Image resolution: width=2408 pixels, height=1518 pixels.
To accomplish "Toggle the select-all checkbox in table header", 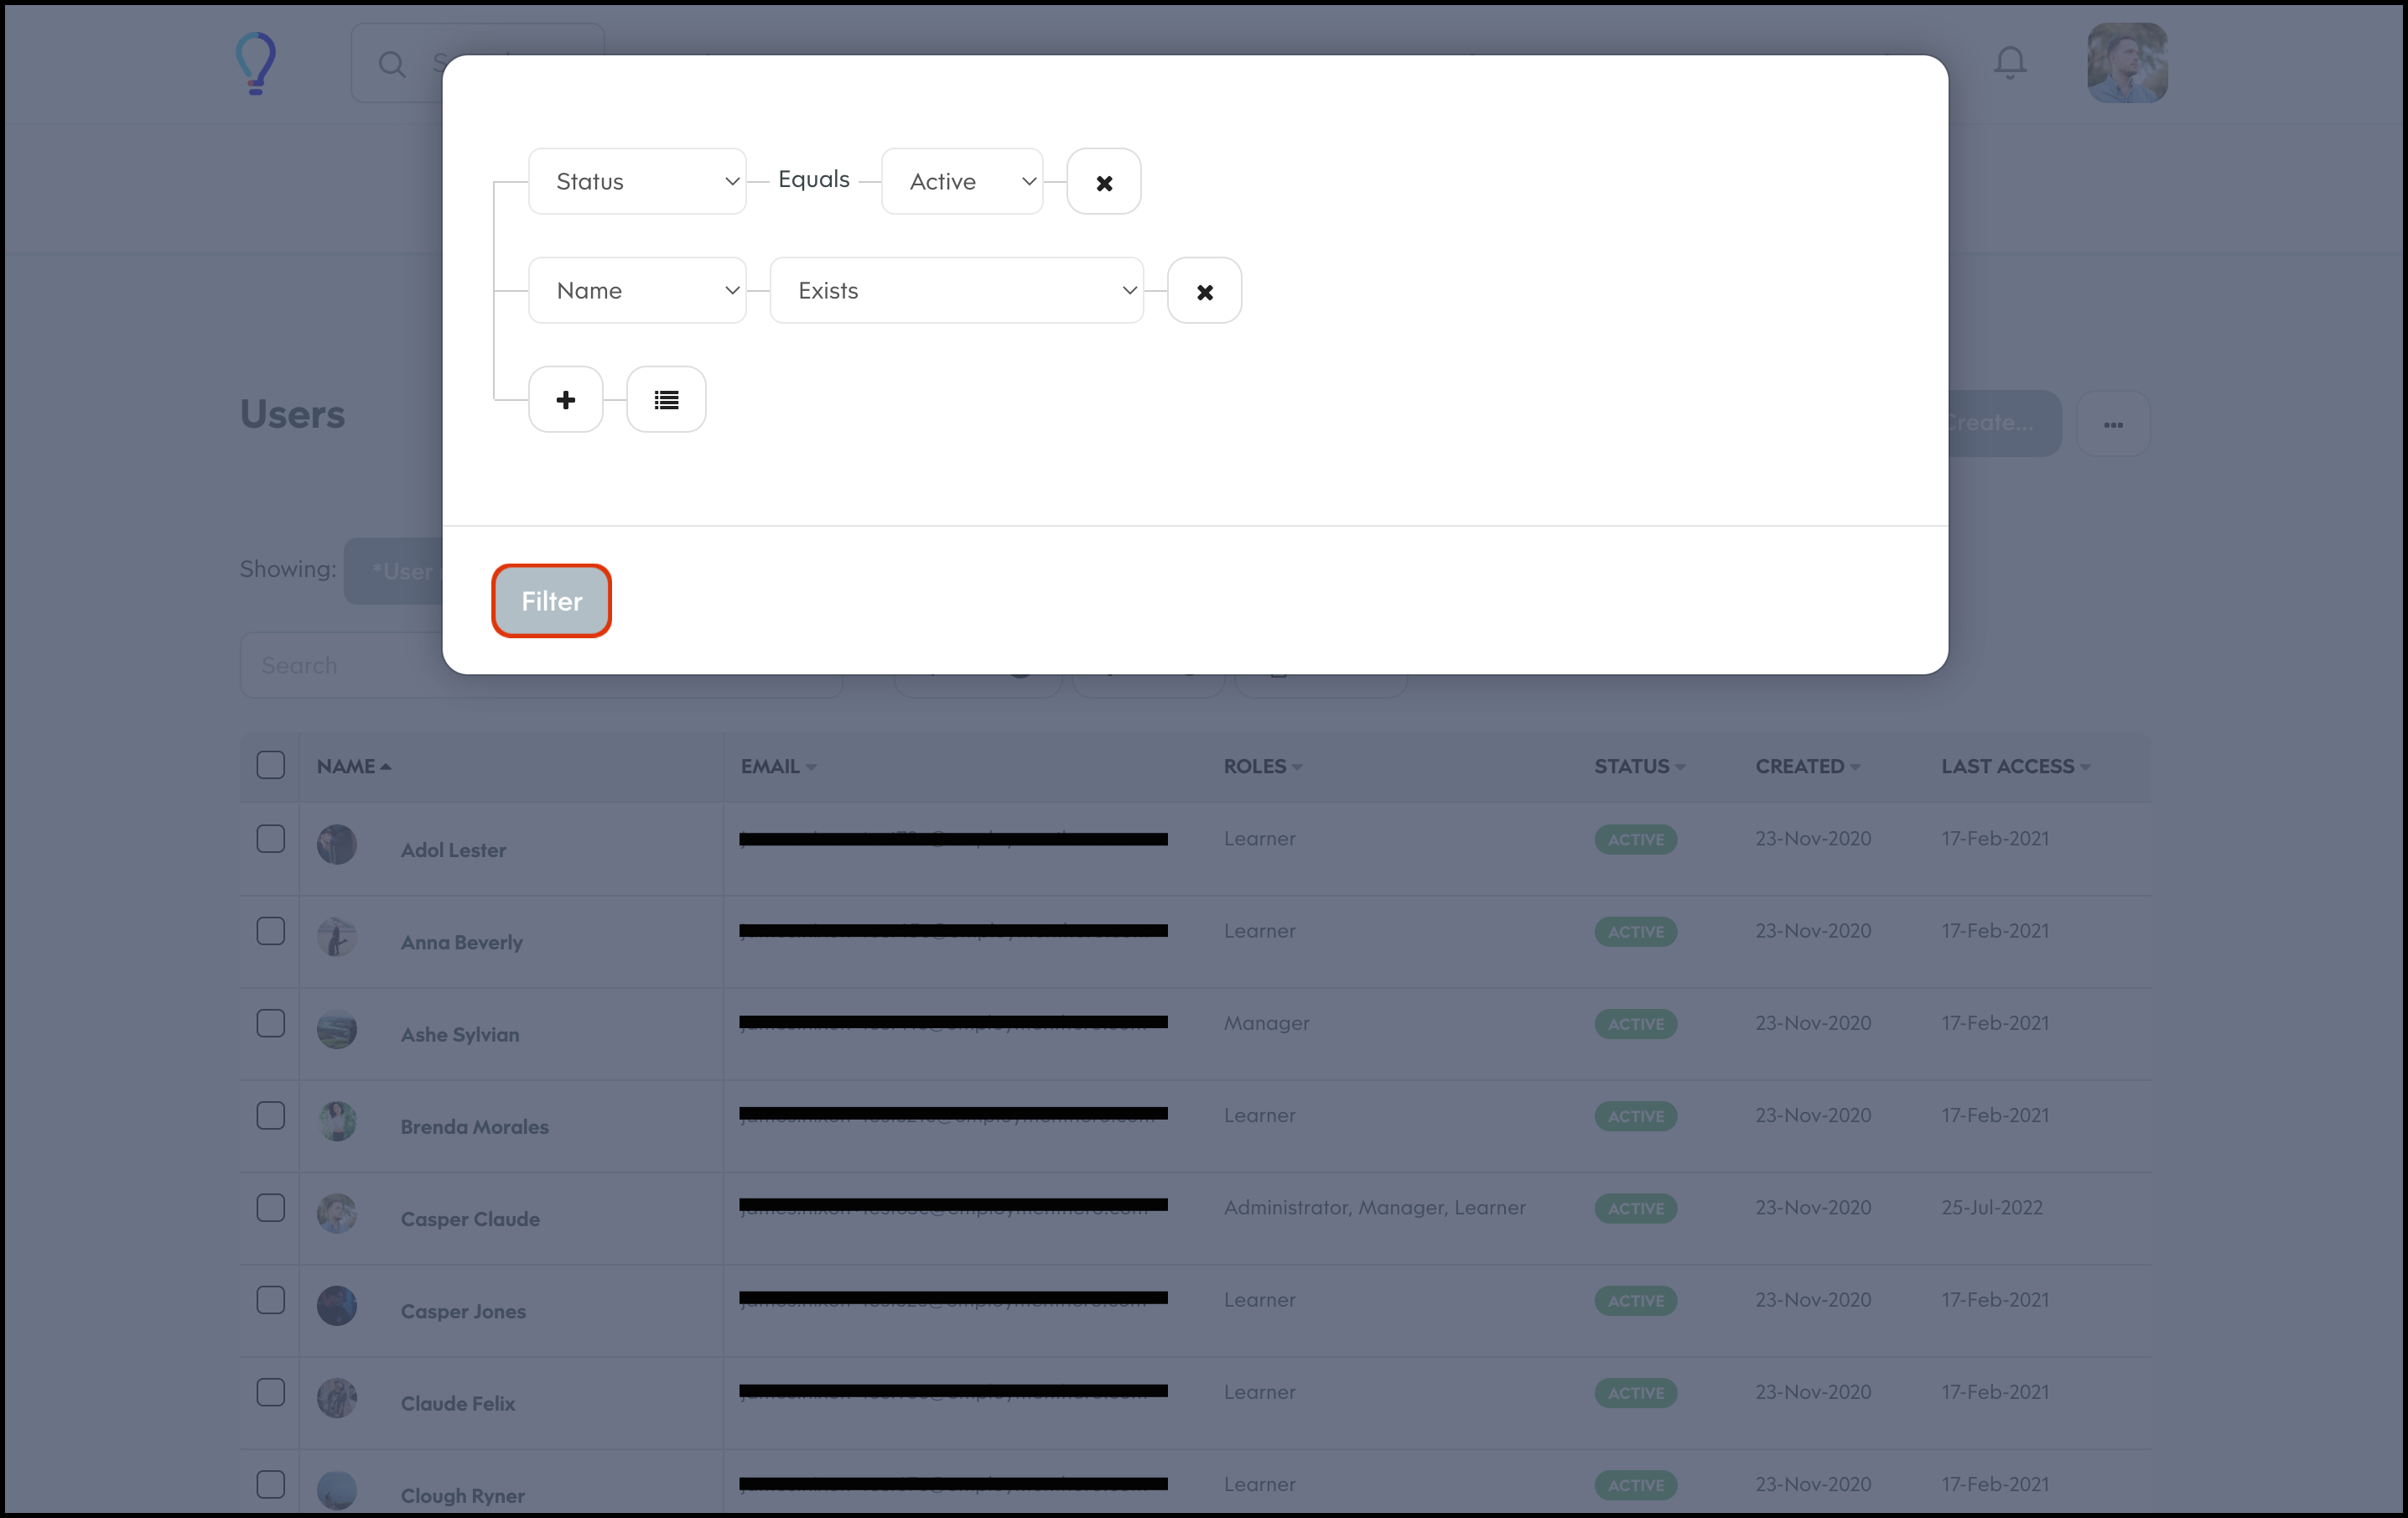I will coord(271,765).
